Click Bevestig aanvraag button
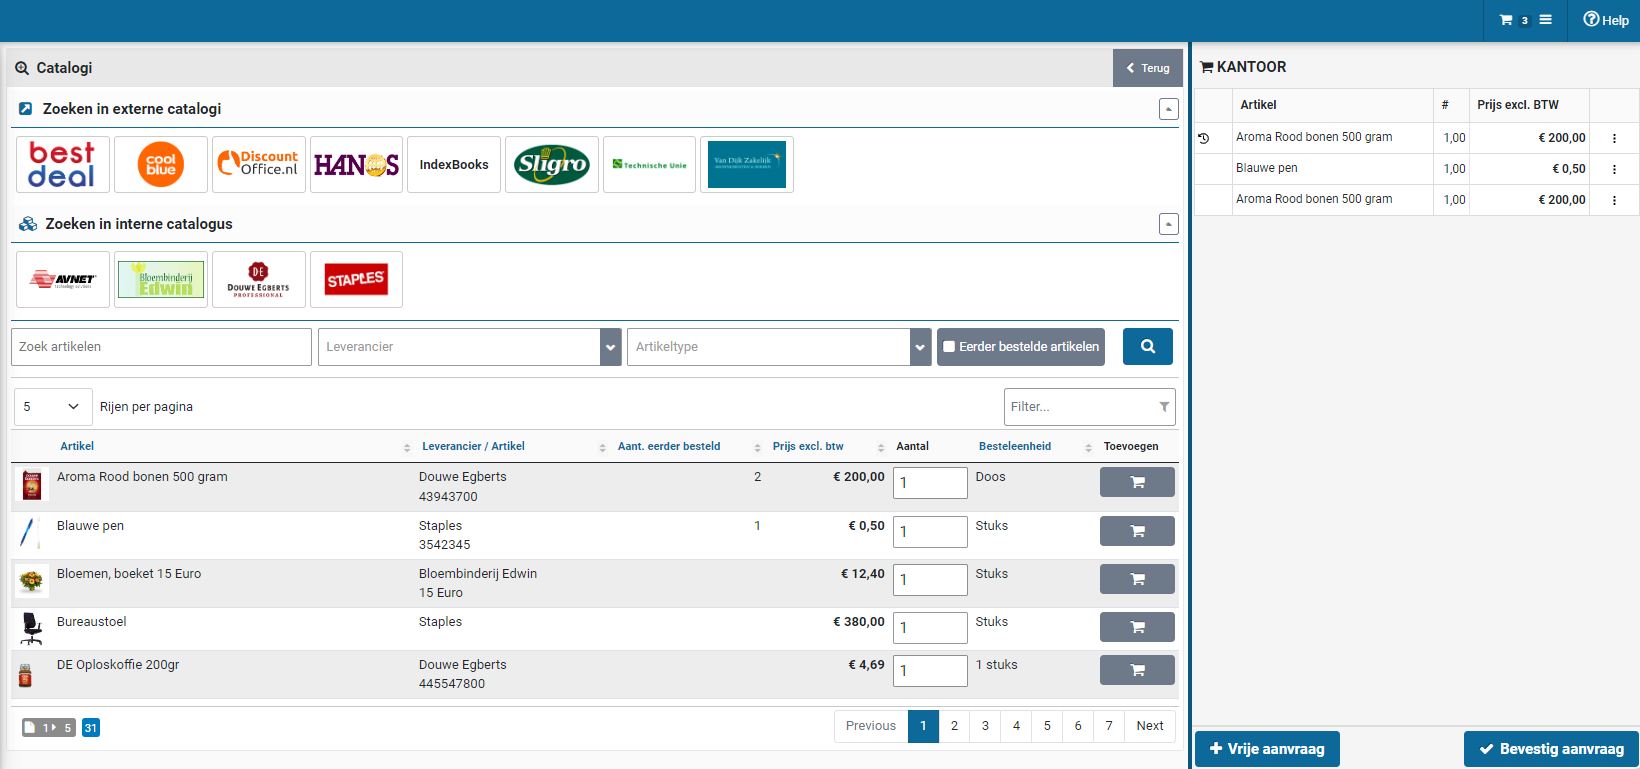The width and height of the screenshot is (1640, 769). pos(1551,749)
